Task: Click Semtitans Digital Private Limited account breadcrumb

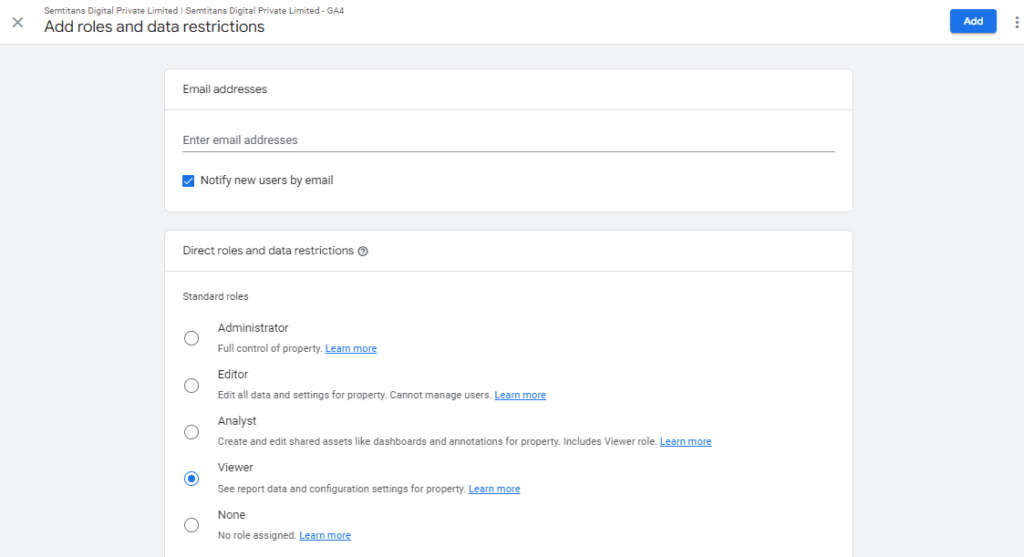Action: [110, 10]
